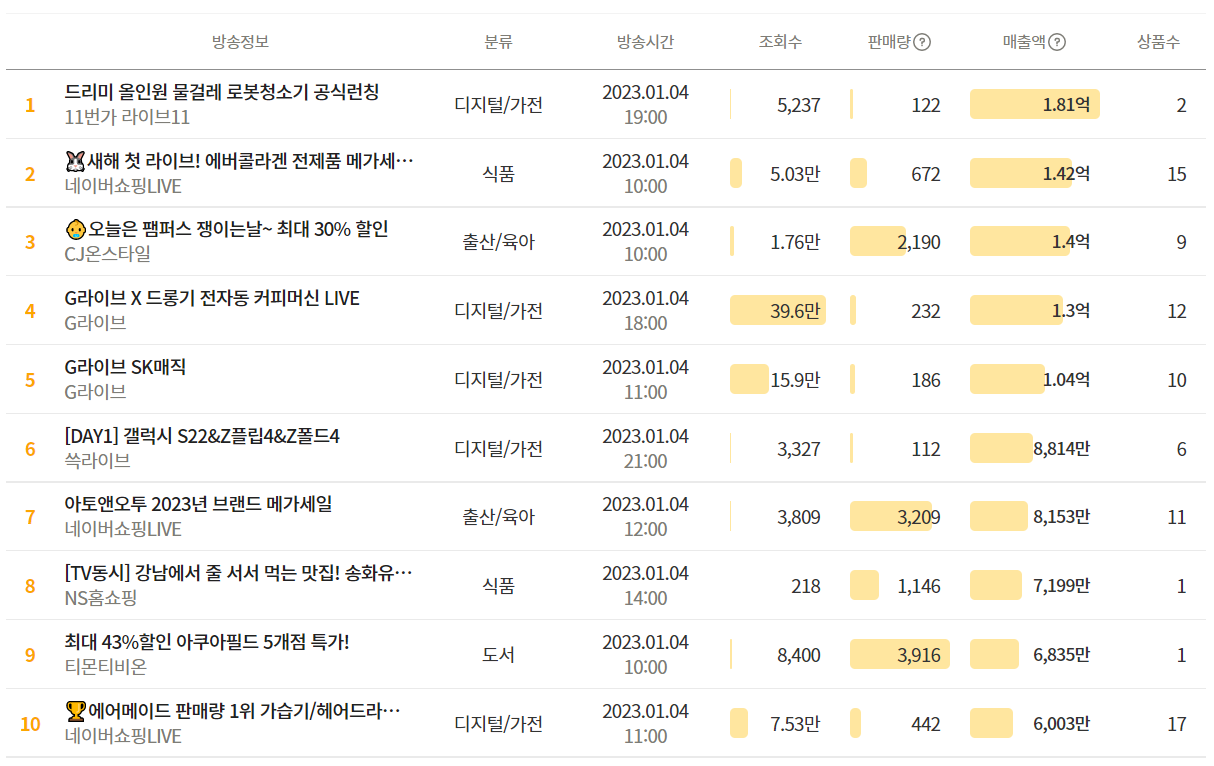Image resolution: width=1214 pixels, height=766 pixels.
Task: Click the 2023.01.04 14:00 broadcast time
Action: 645,585
